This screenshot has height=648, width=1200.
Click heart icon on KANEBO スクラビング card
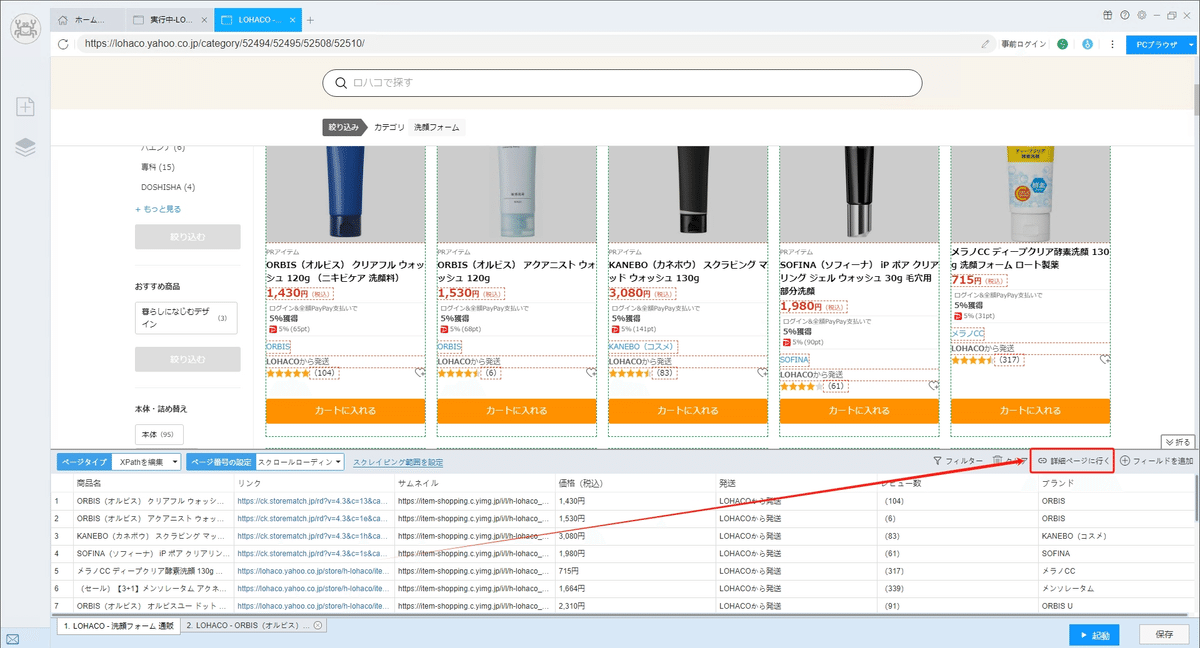coord(763,373)
